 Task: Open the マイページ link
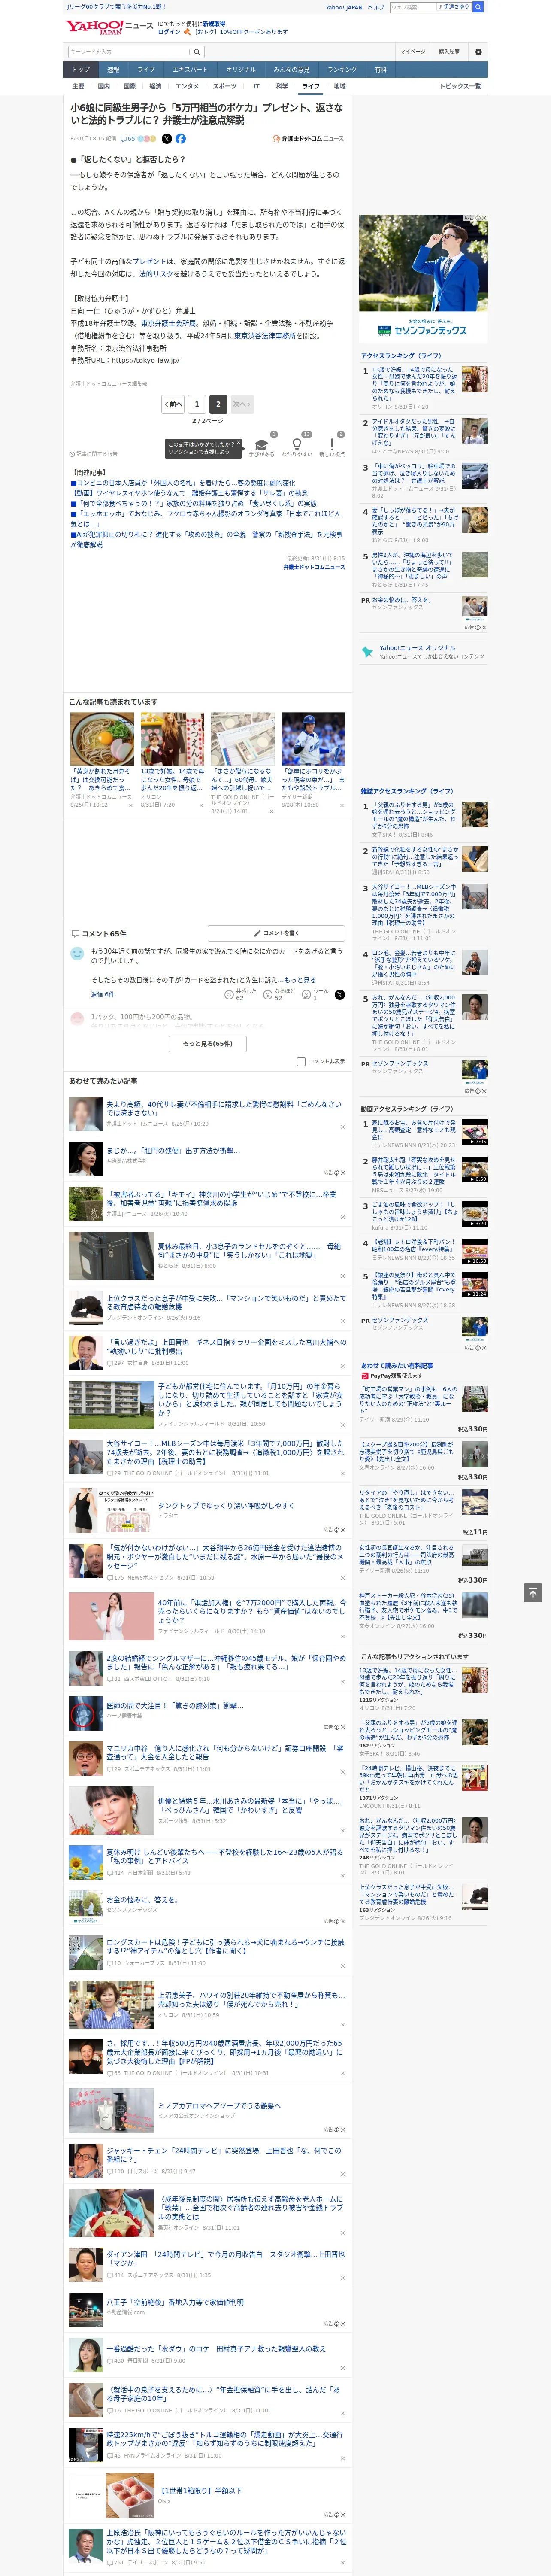(x=413, y=52)
